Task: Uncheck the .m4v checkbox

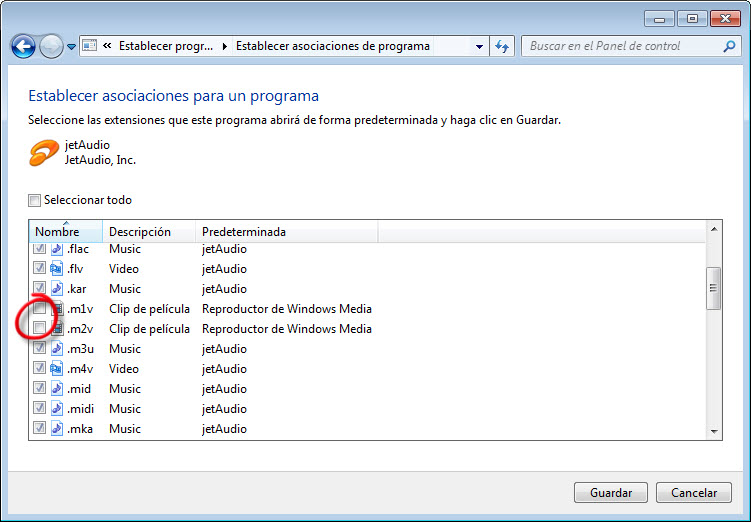Action: point(39,368)
